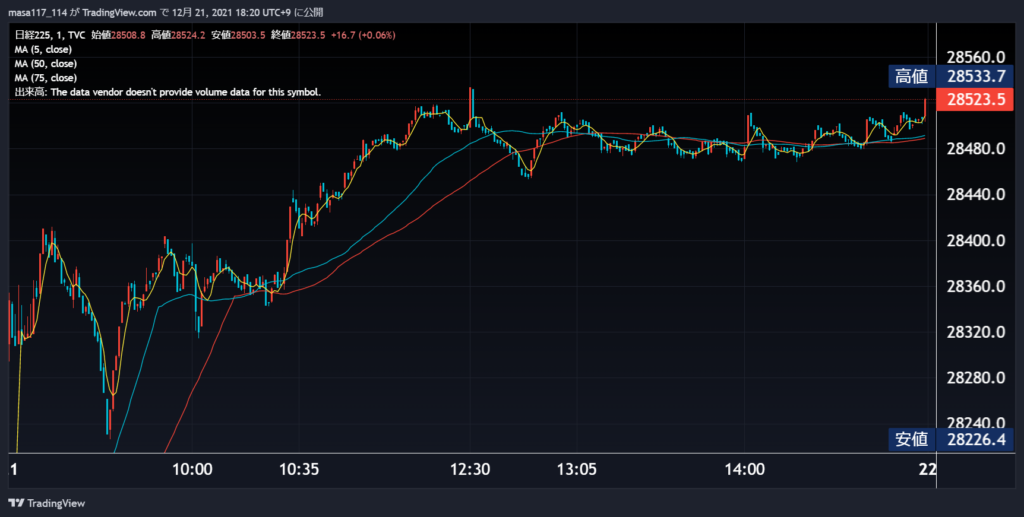Click the 28560.0 price axis label
Screen dimensions: 1024x517
[976, 57]
